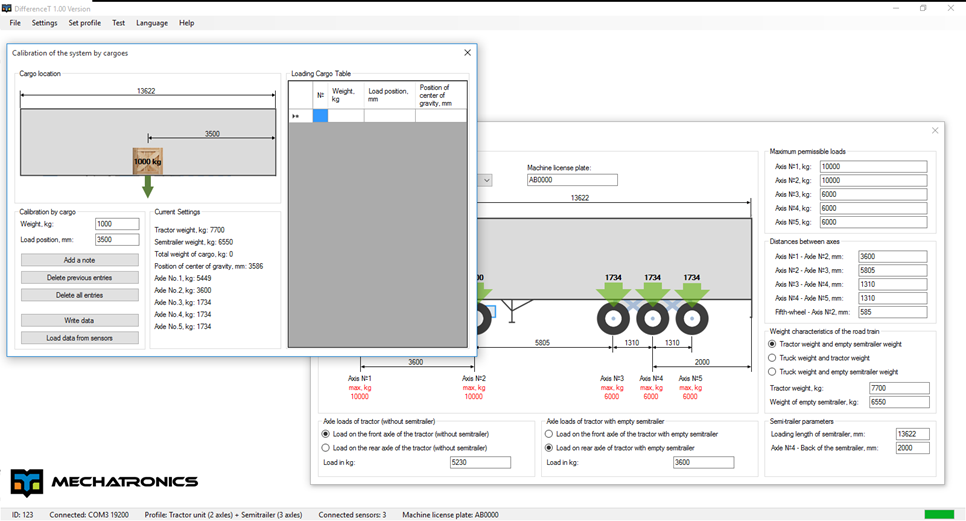Screen dimensions: 966x521
Task: Open the Set profile menu
Action: 84,23
